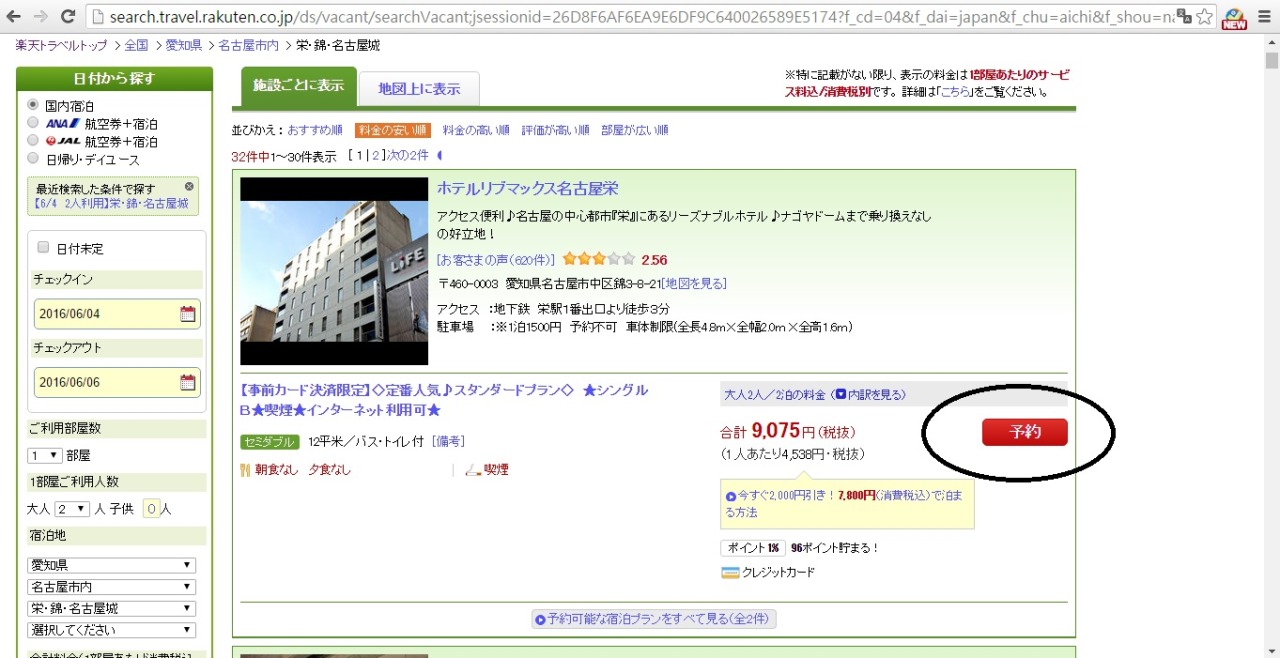Open check-out date calendar icon
The height and width of the screenshot is (658, 1280).
click(x=188, y=382)
